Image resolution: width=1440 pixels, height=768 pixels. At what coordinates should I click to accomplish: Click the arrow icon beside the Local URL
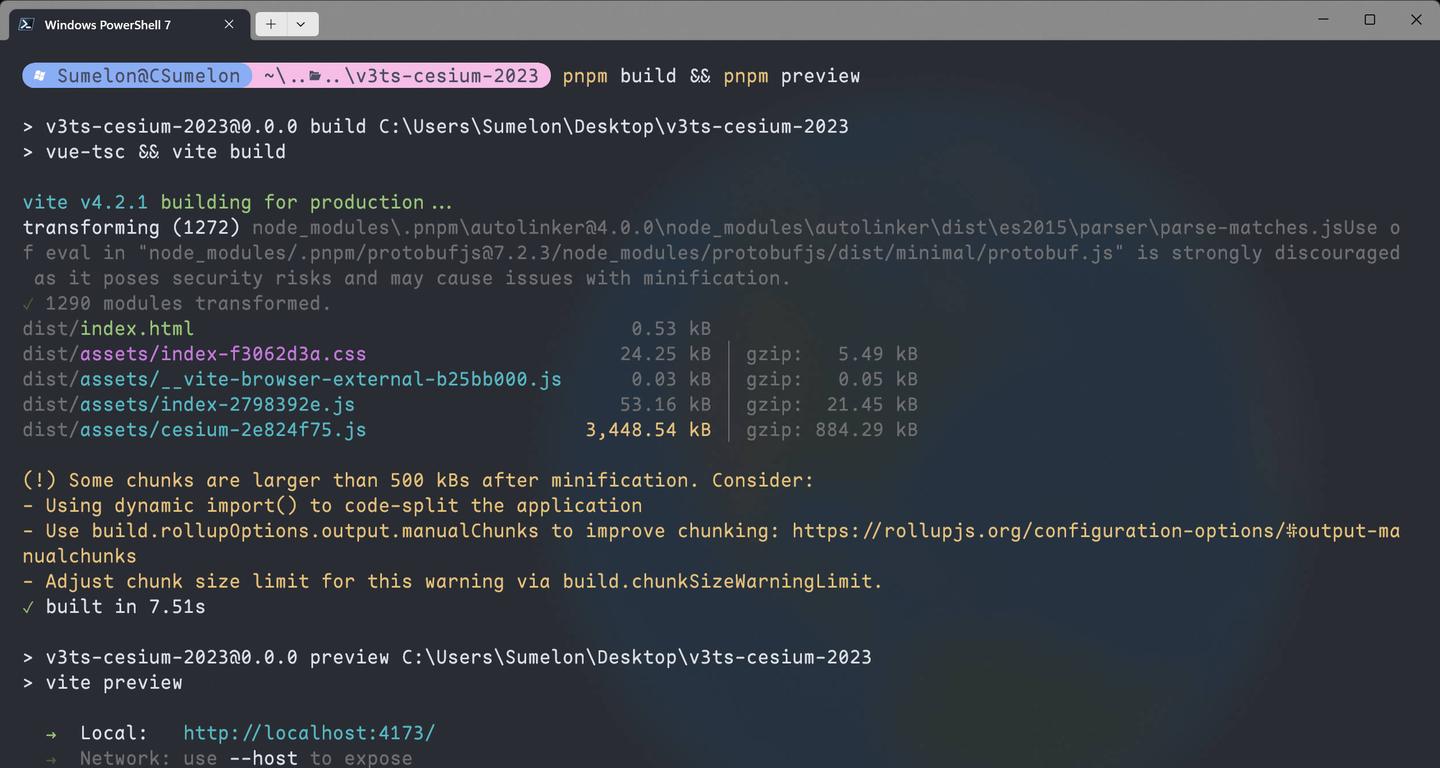pos(50,733)
